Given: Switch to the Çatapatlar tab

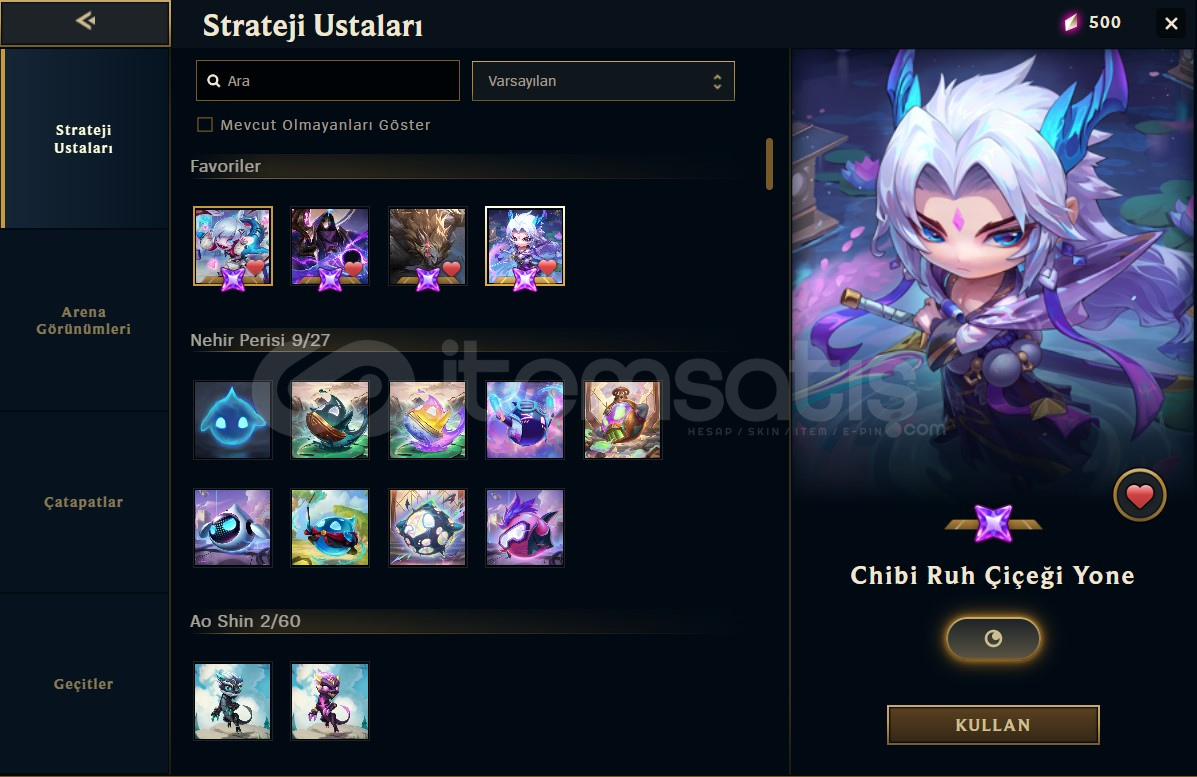Looking at the screenshot, I should (84, 502).
